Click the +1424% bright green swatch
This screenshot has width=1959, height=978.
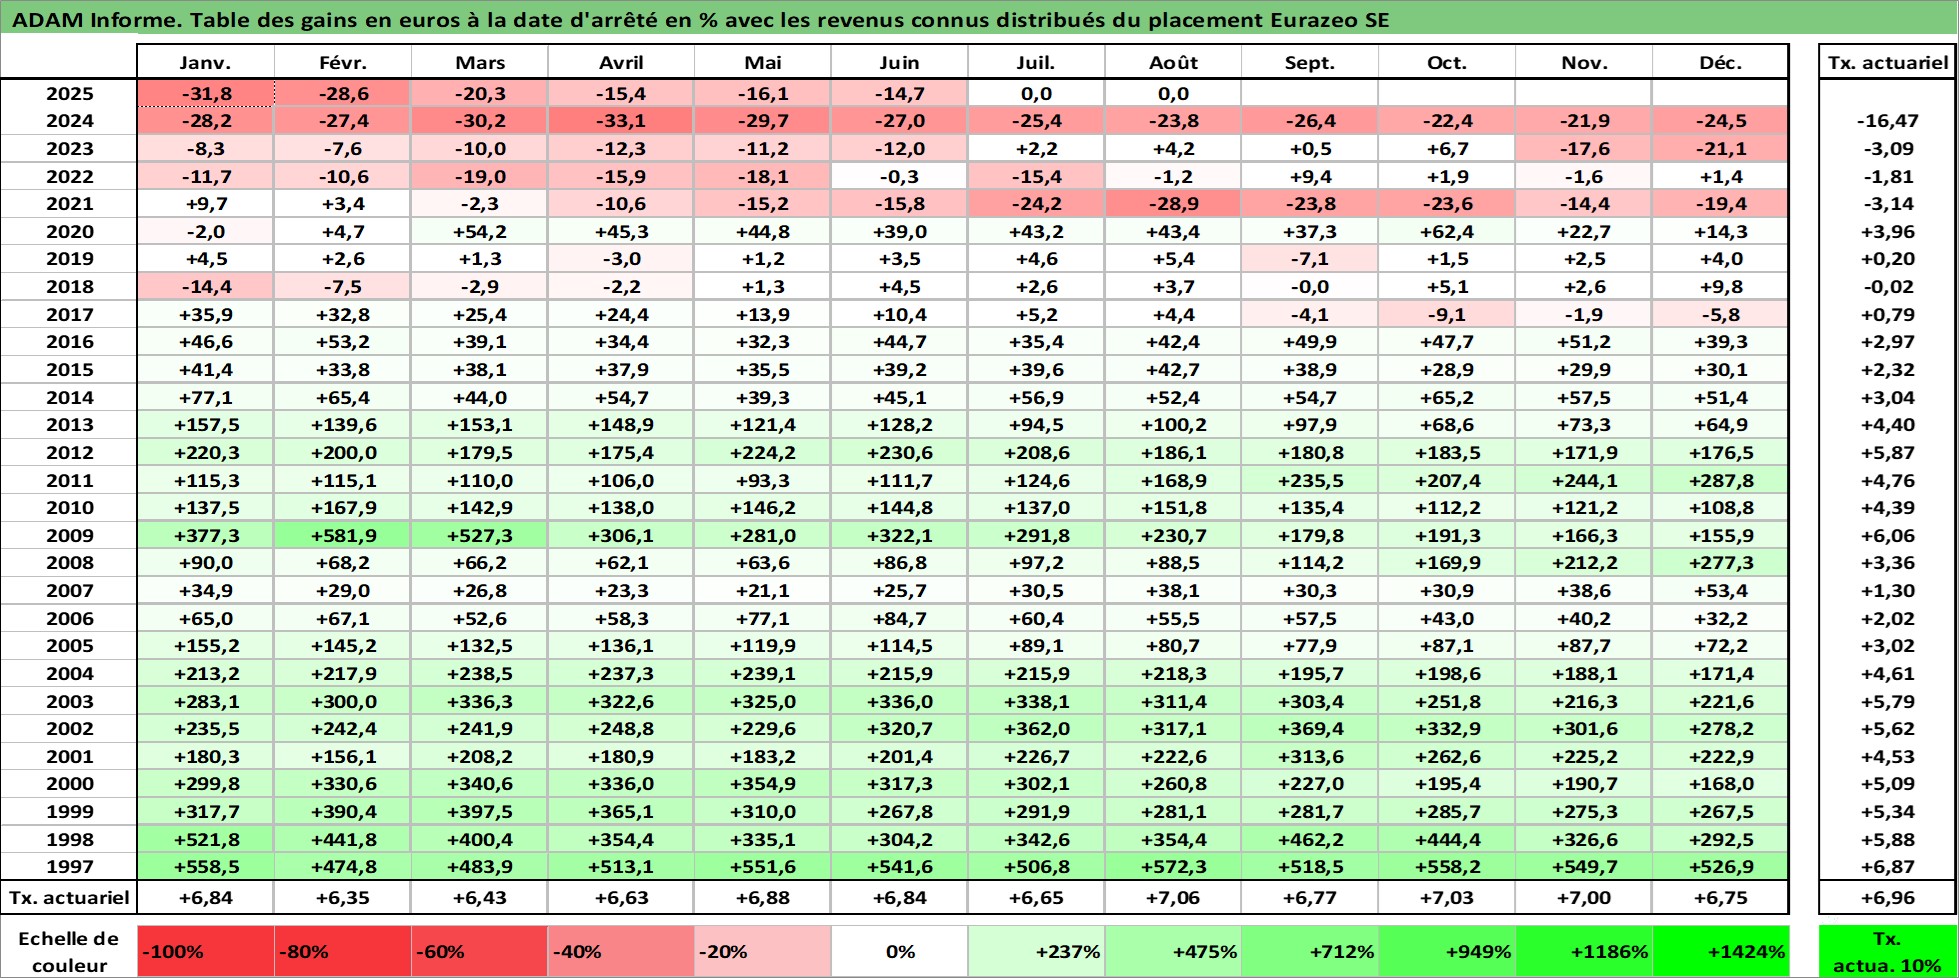coord(1720,952)
